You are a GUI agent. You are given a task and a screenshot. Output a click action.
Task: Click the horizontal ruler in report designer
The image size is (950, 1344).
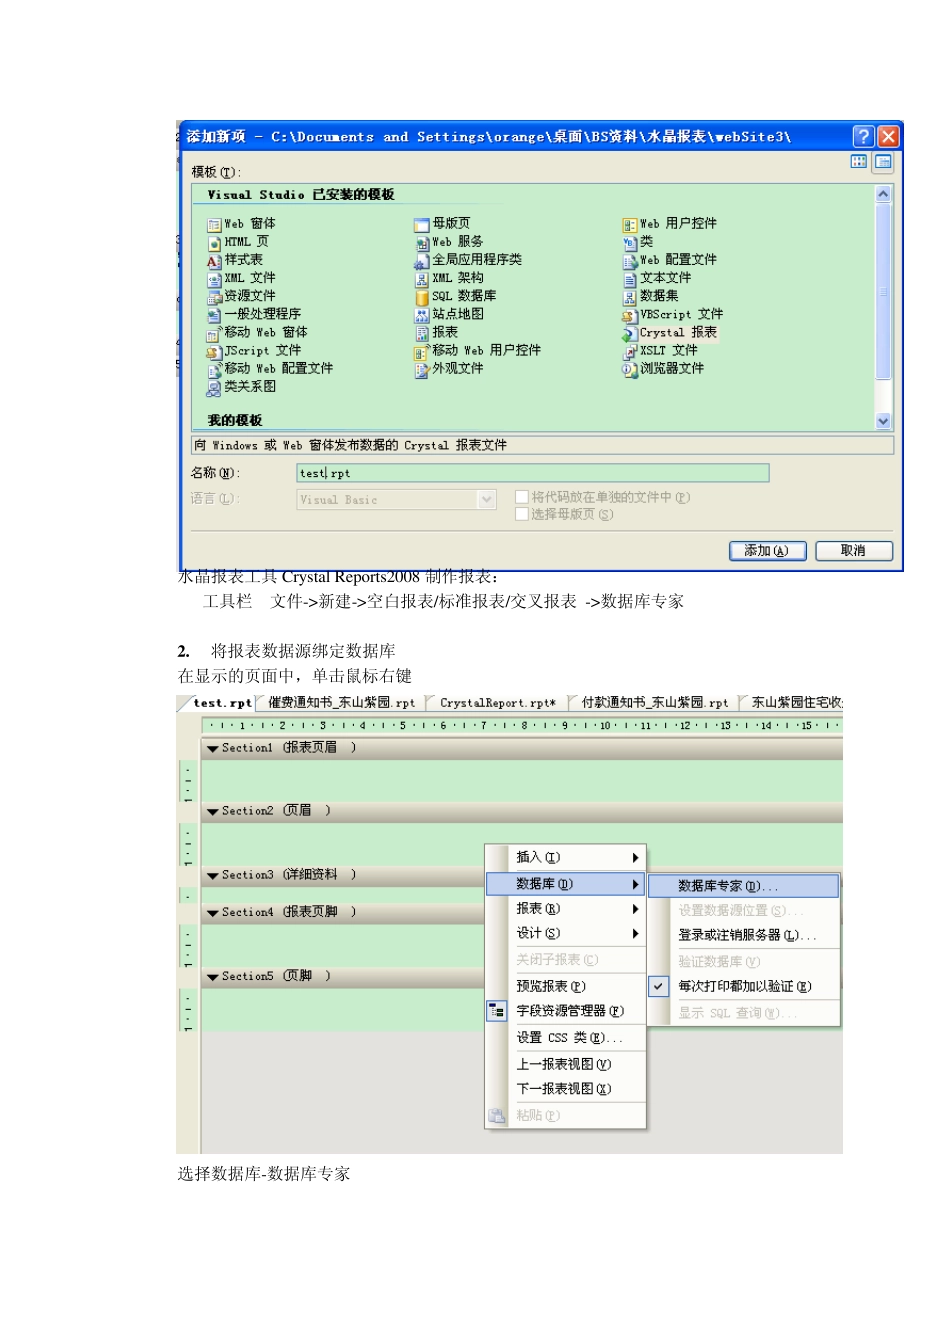tap(522, 726)
